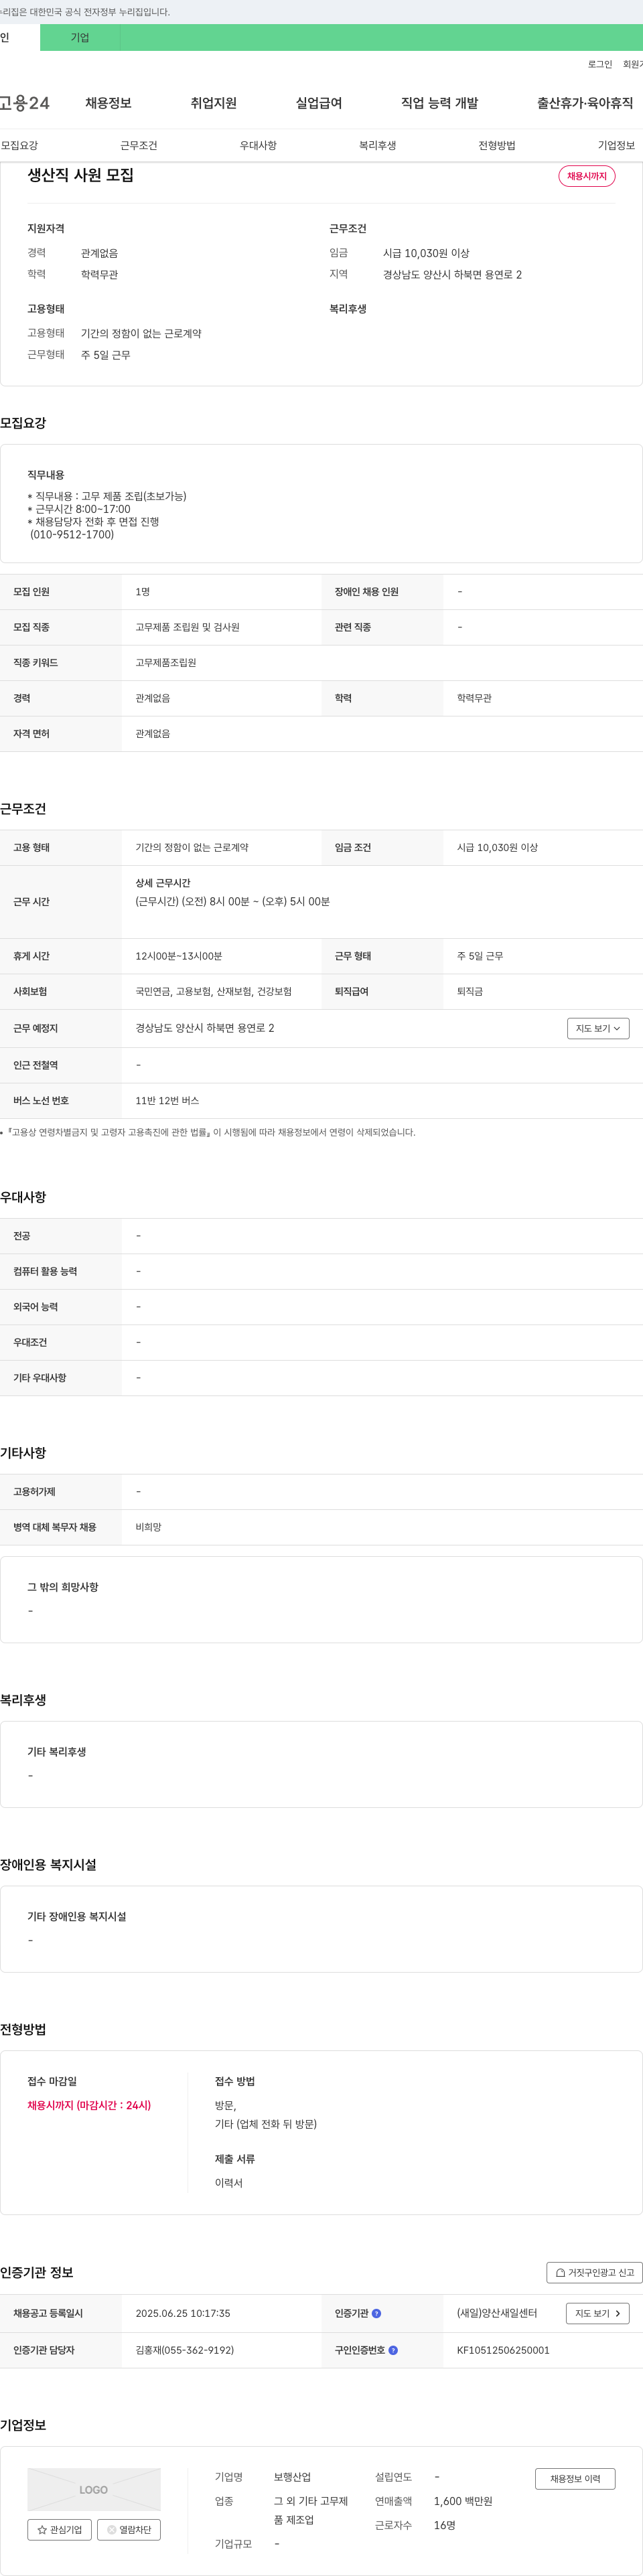Viewport: 643px width, 2576px height.
Task: Report a false ad via 거짓구인광고 신고
Action: pyautogui.click(x=594, y=2272)
